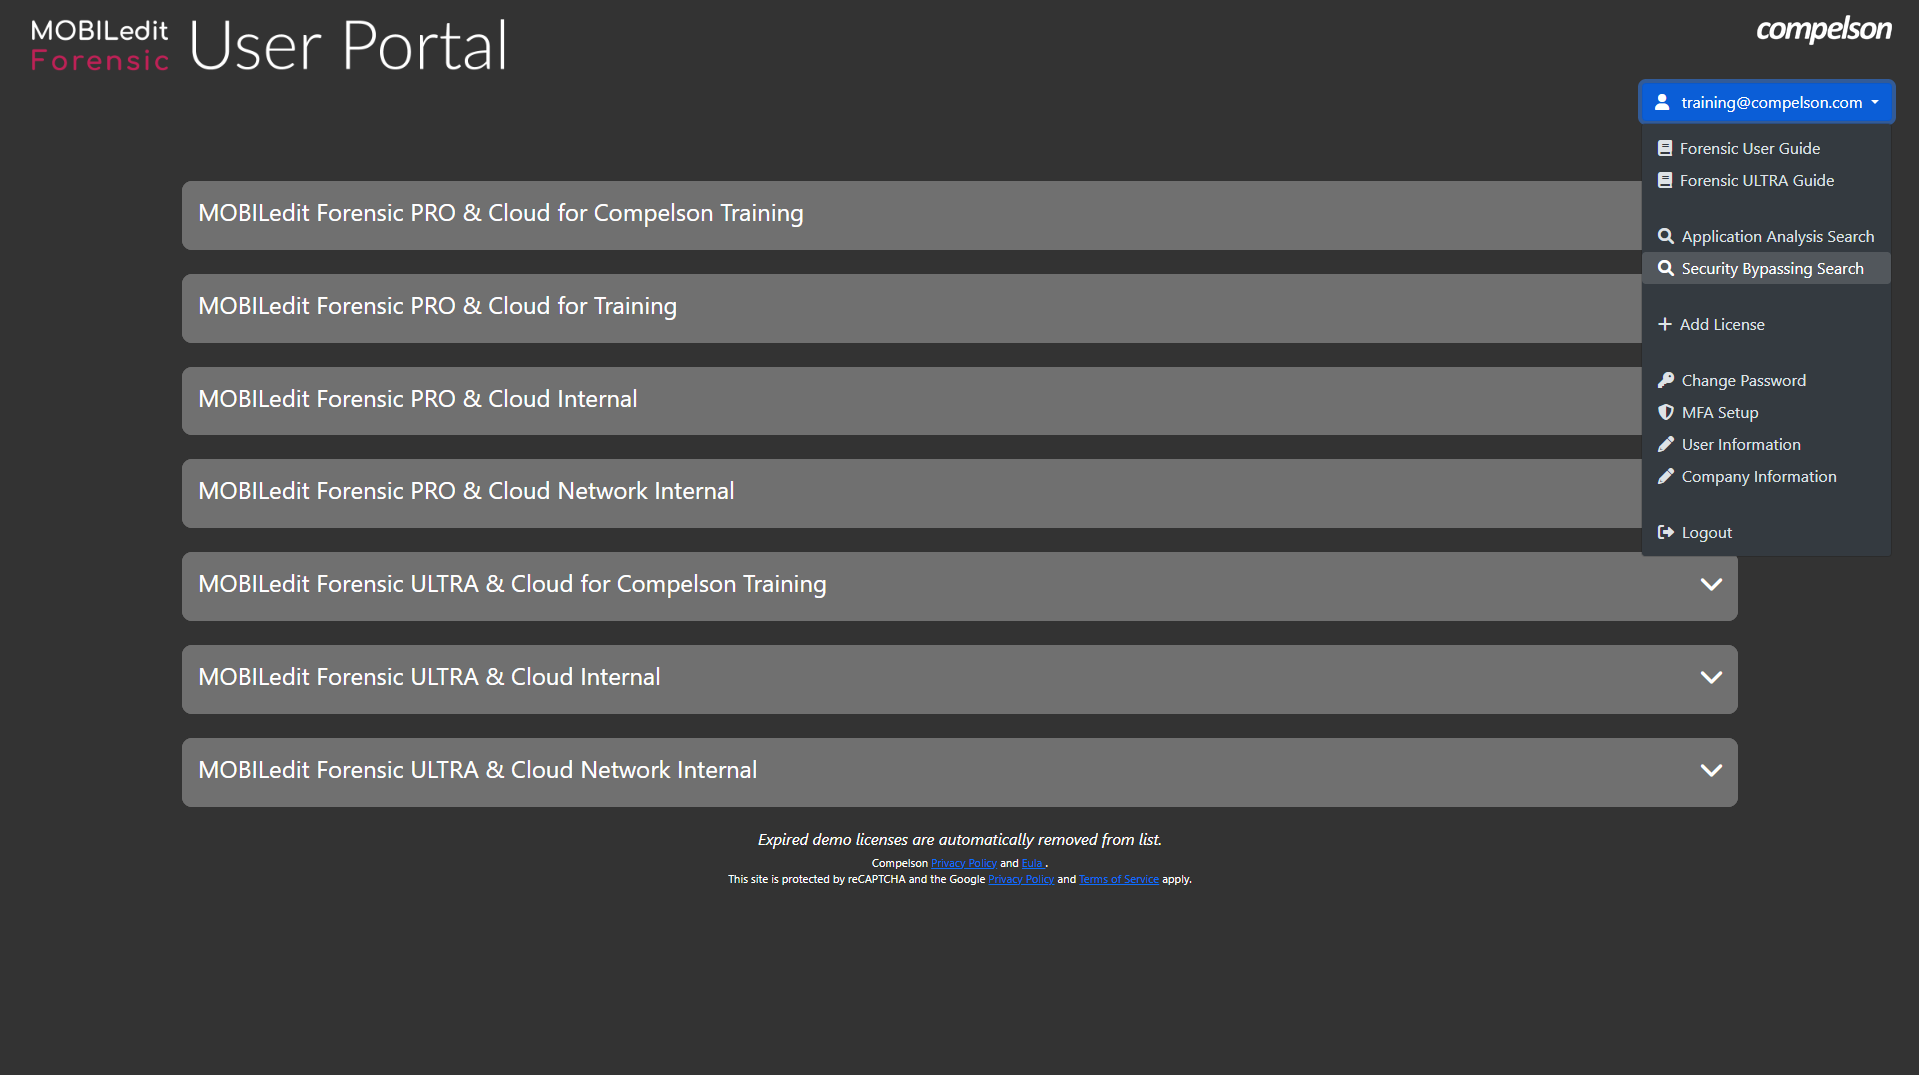Open the Eula link in the footer
1919x1075 pixels.
(x=1032, y=863)
